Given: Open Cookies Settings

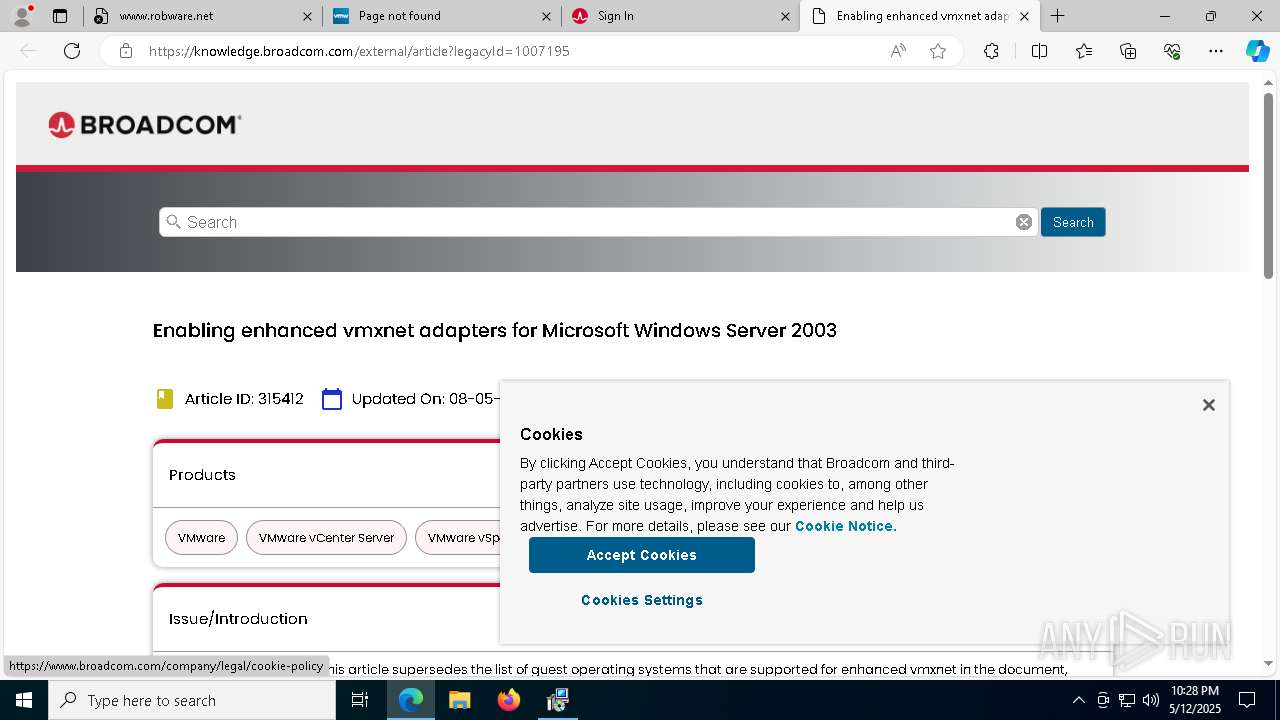Looking at the screenshot, I should coord(642,600).
